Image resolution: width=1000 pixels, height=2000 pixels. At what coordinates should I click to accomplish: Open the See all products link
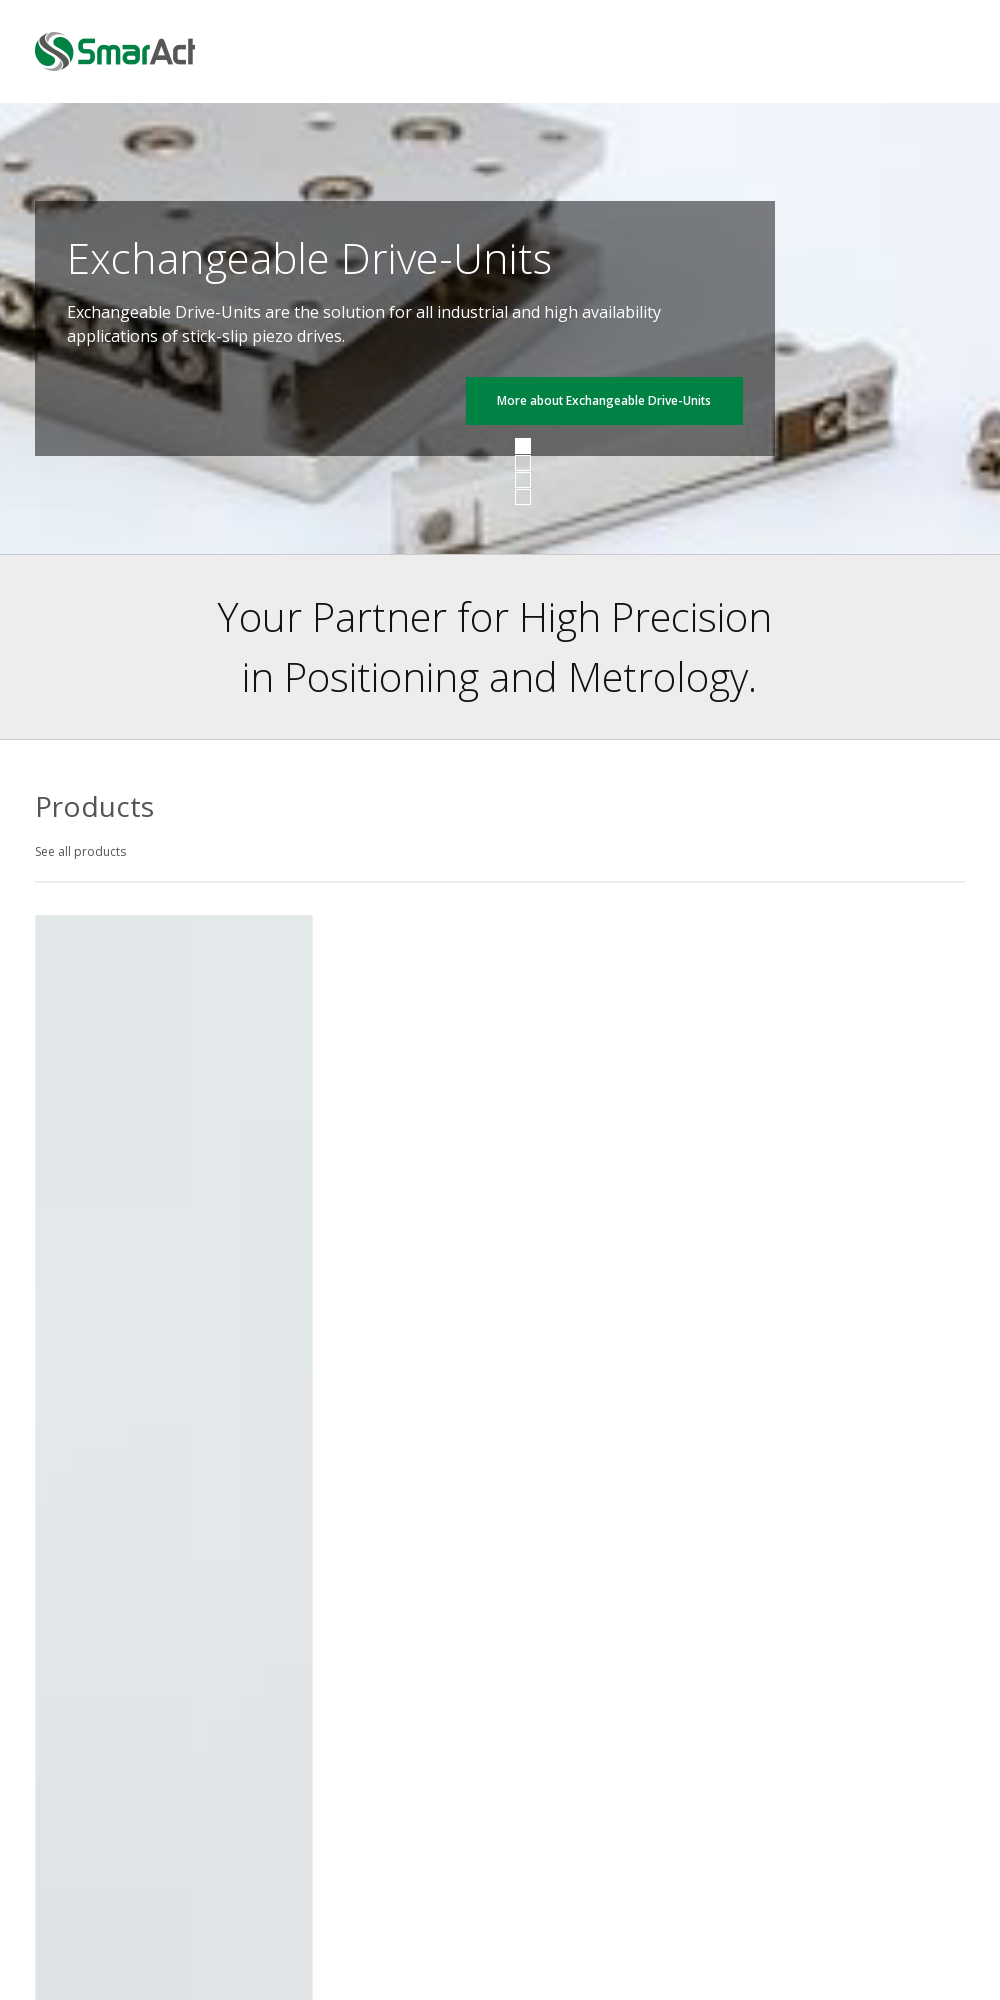[81, 852]
